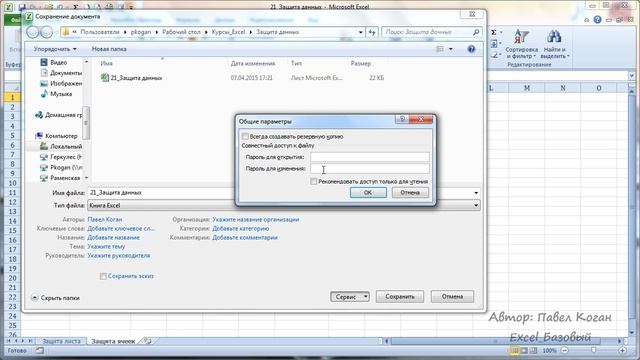
Task: Select Компьютер in the navigation pane
Action: (x=61, y=136)
